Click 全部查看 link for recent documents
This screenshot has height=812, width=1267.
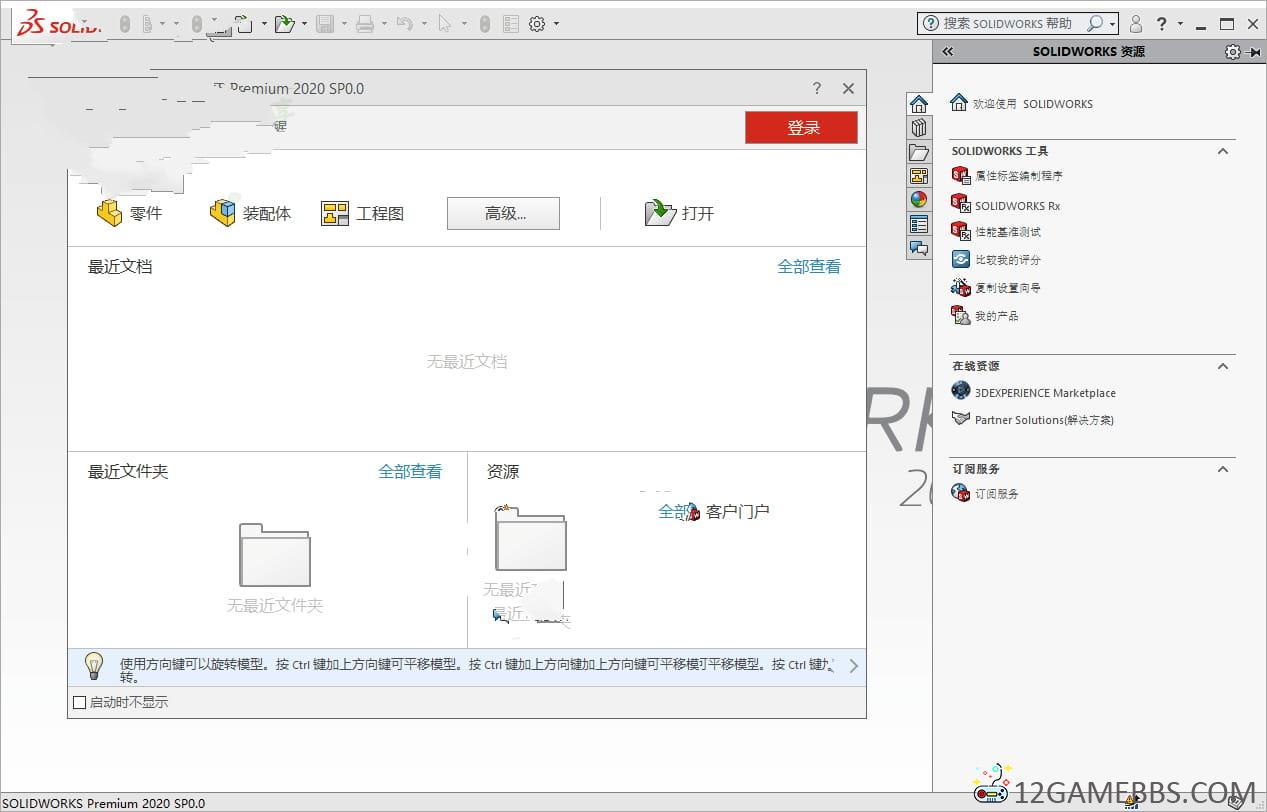(x=809, y=267)
